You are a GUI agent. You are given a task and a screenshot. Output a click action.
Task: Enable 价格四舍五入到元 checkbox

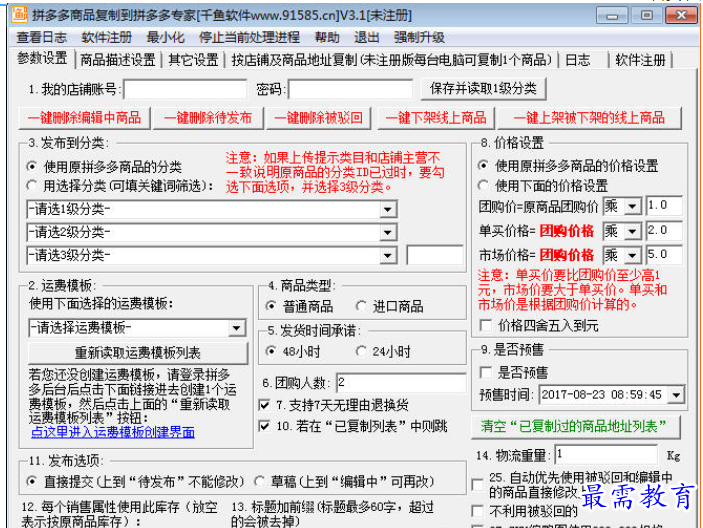tap(486, 325)
